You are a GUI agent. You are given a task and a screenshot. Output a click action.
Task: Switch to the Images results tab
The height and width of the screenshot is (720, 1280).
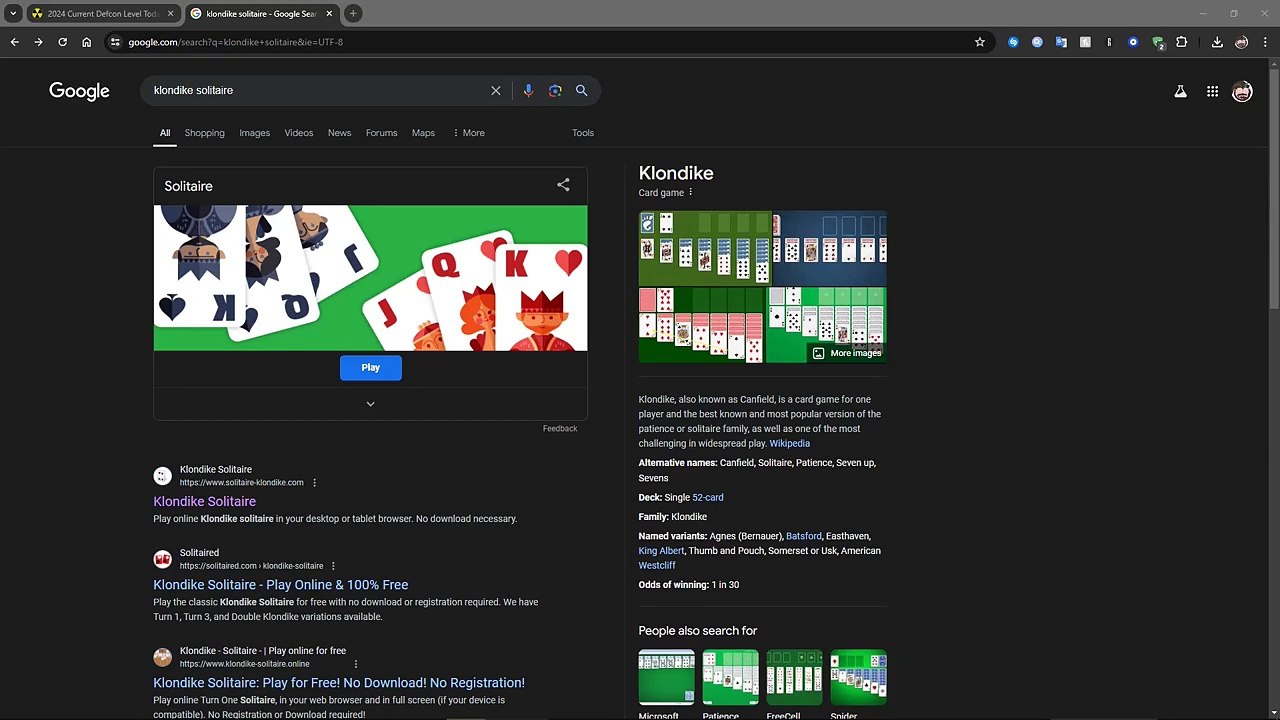[254, 133]
